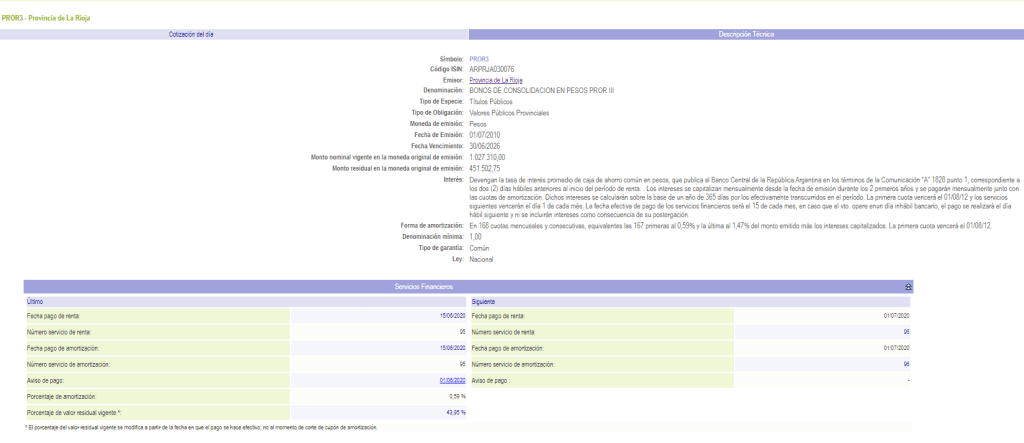Click the Aviso de pago label under Siguiente

pos(490,380)
